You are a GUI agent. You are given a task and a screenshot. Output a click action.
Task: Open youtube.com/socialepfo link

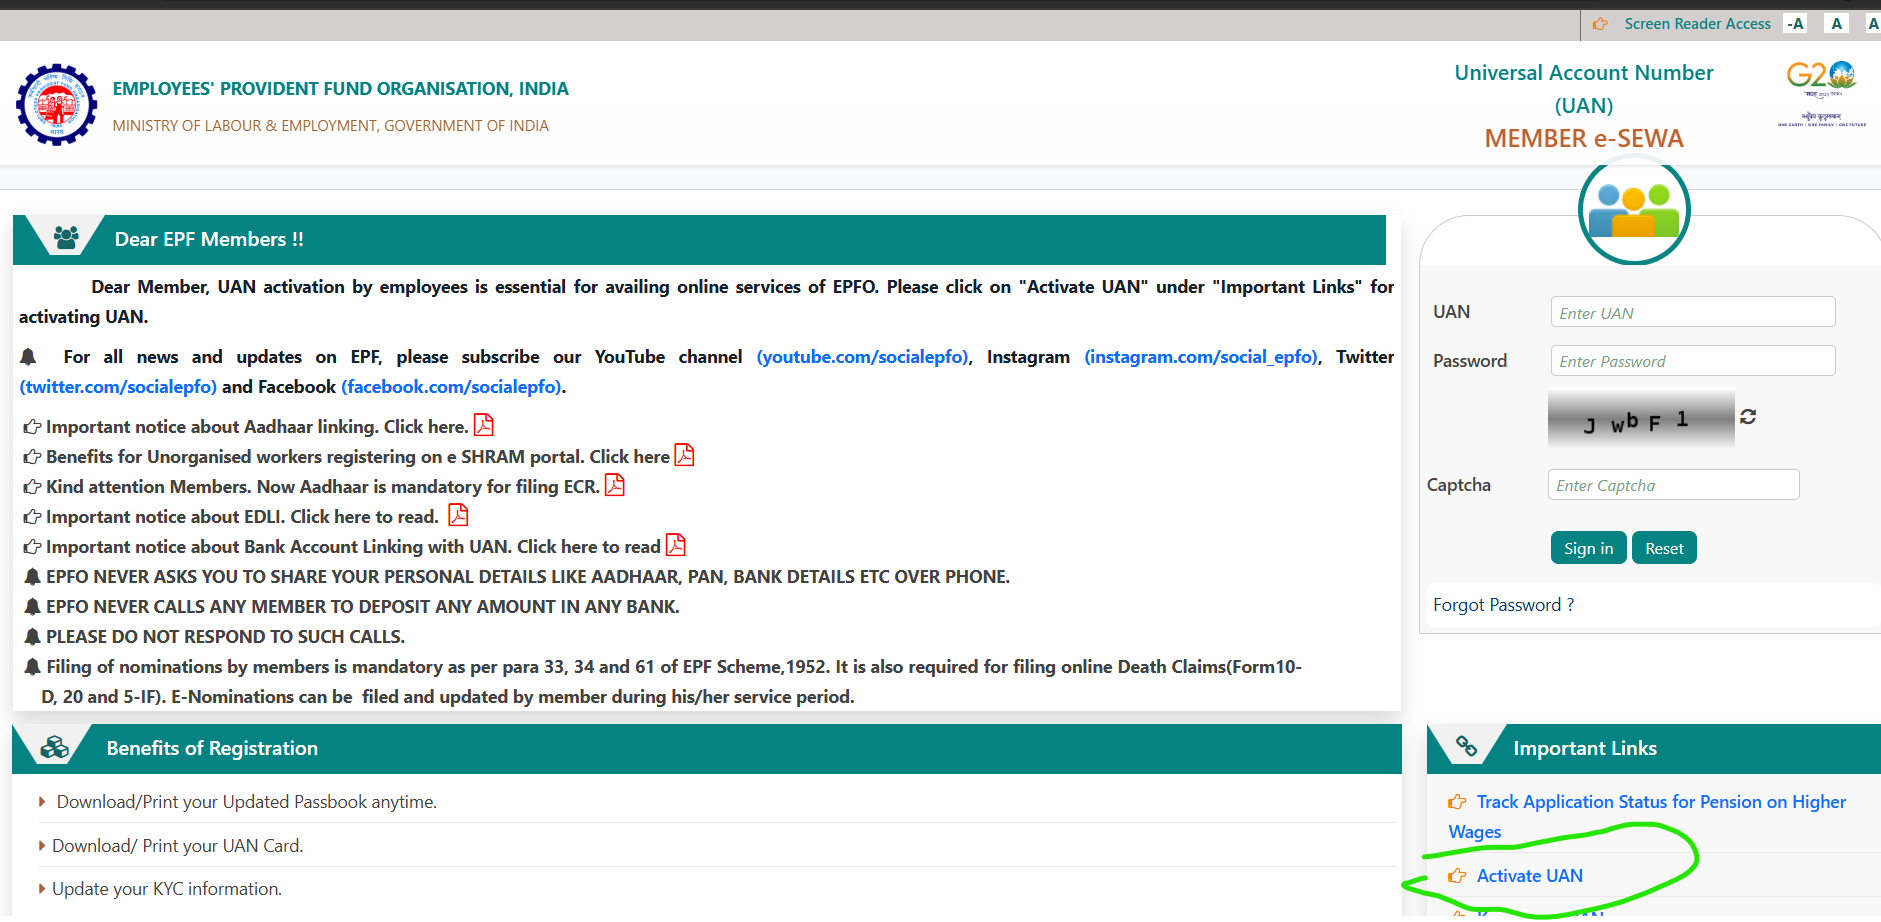coord(862,357)
